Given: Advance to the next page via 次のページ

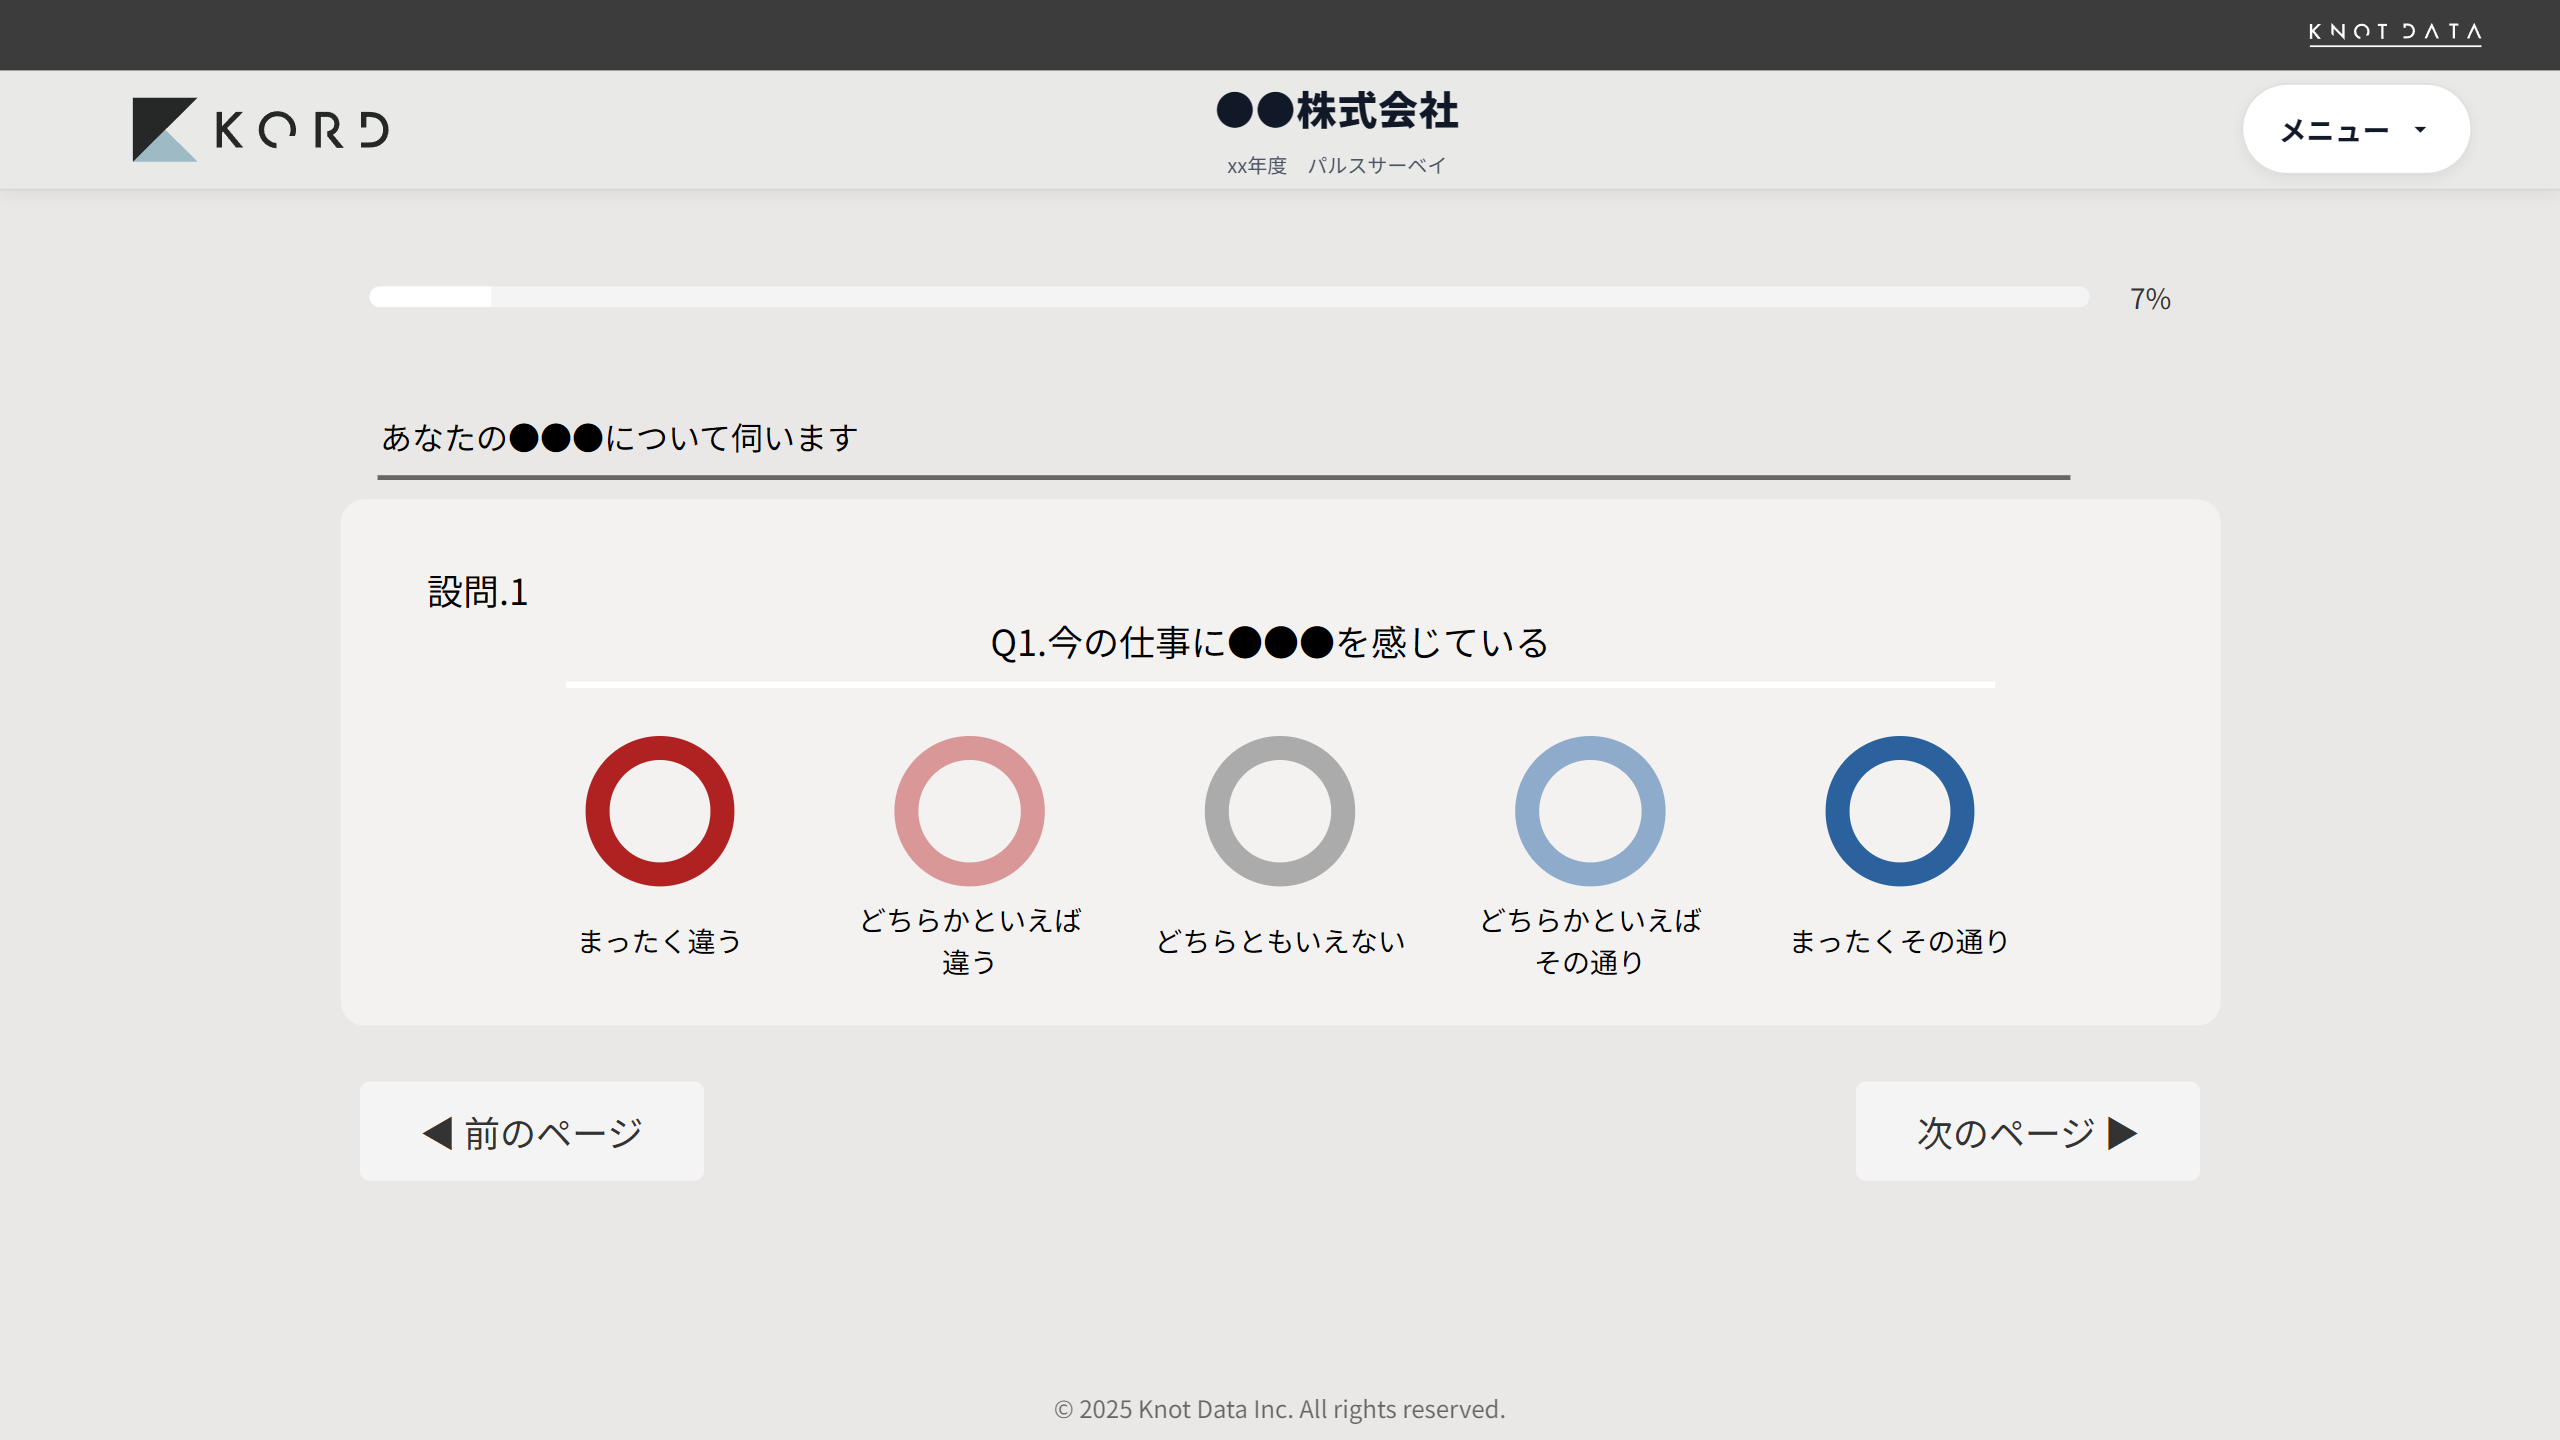Looking at the screenshot, I should pyautogui.click(x=2027, y=1131).
